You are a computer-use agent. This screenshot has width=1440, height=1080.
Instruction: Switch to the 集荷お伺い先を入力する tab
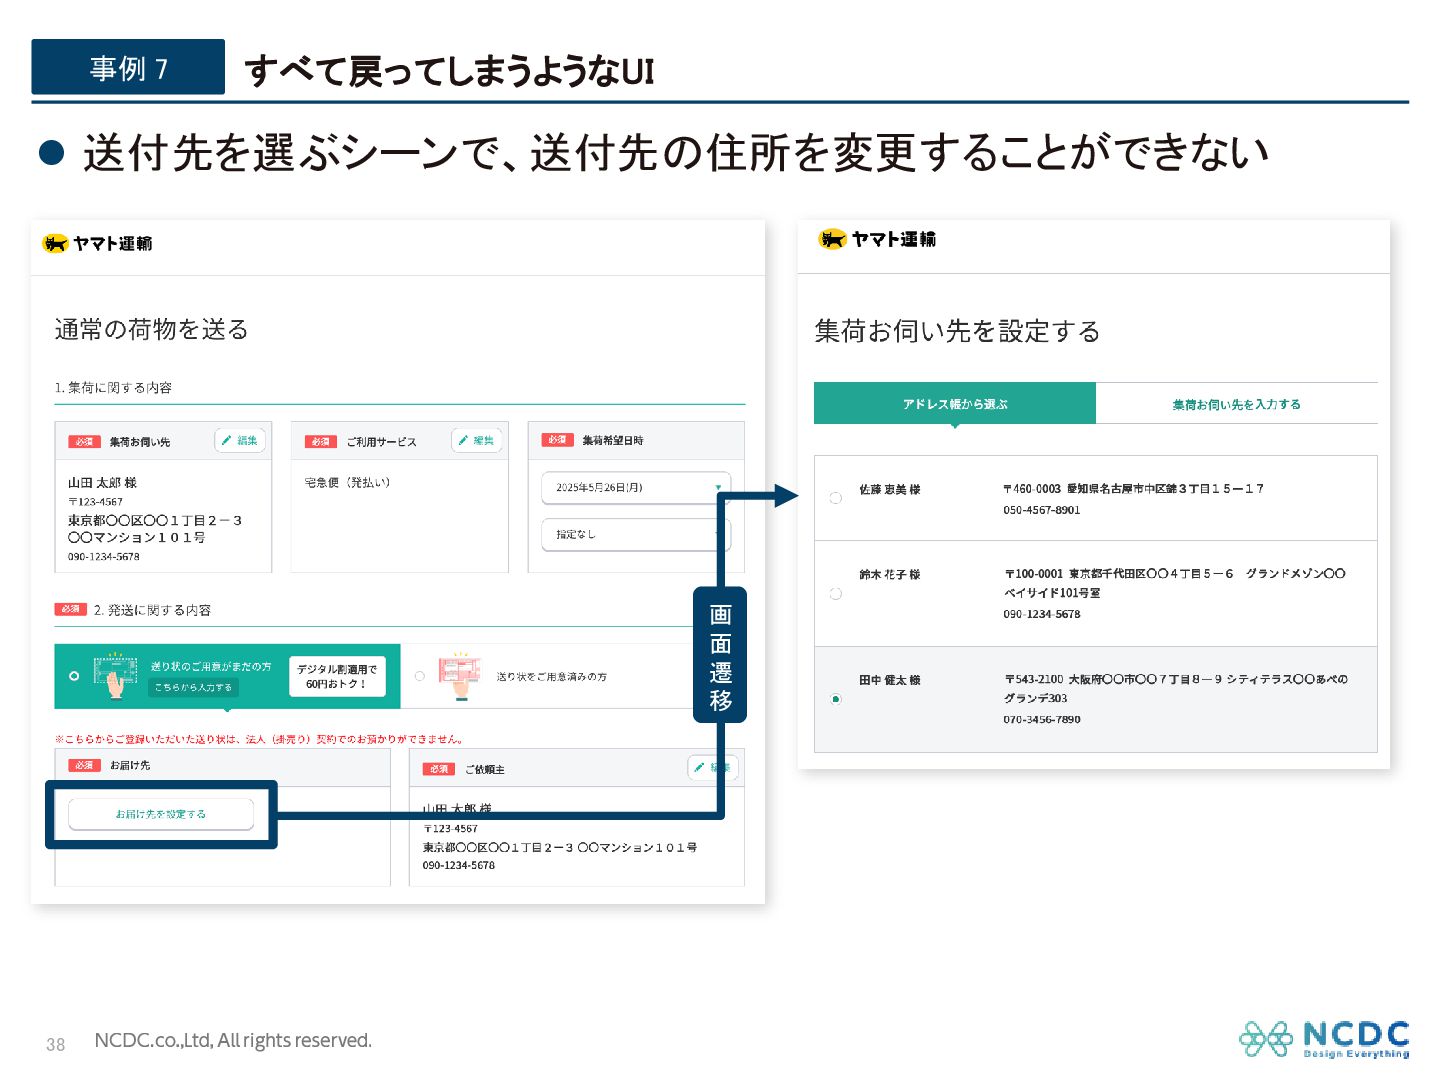pos(1237,404)
